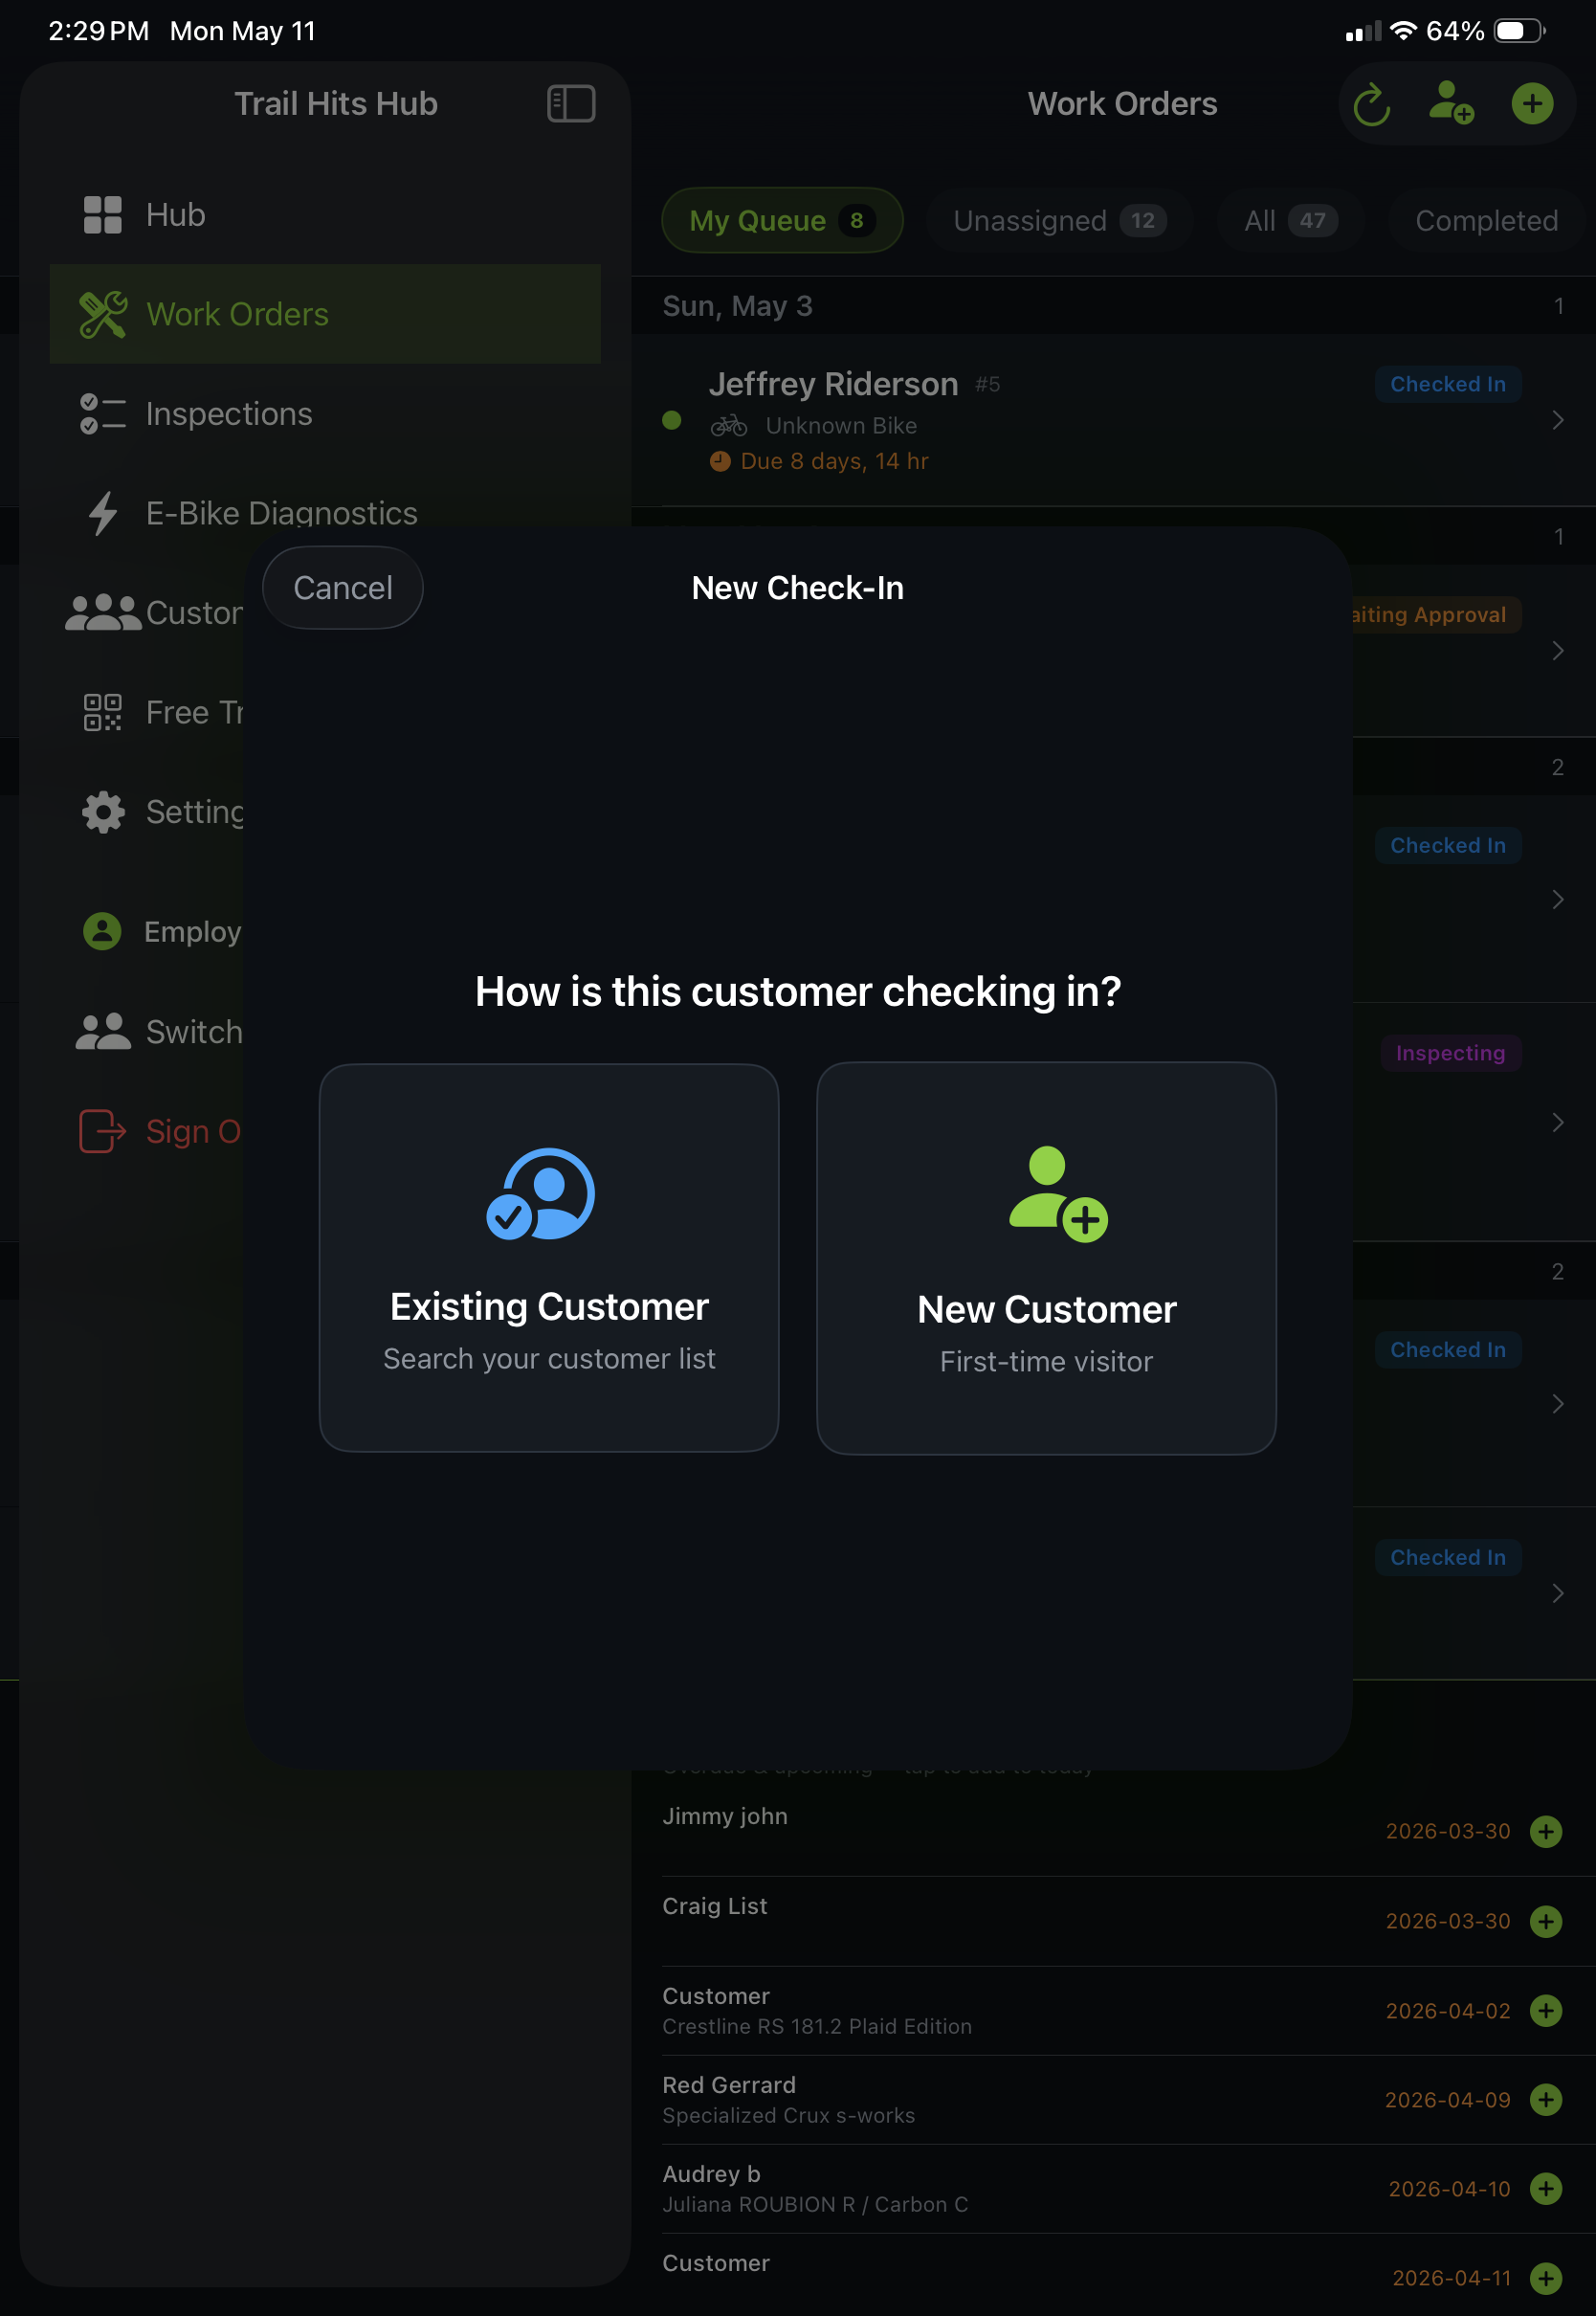Switch to the Completed tab
The height and width of the screenshot is (2316, 1596).
click(1486, 220)
